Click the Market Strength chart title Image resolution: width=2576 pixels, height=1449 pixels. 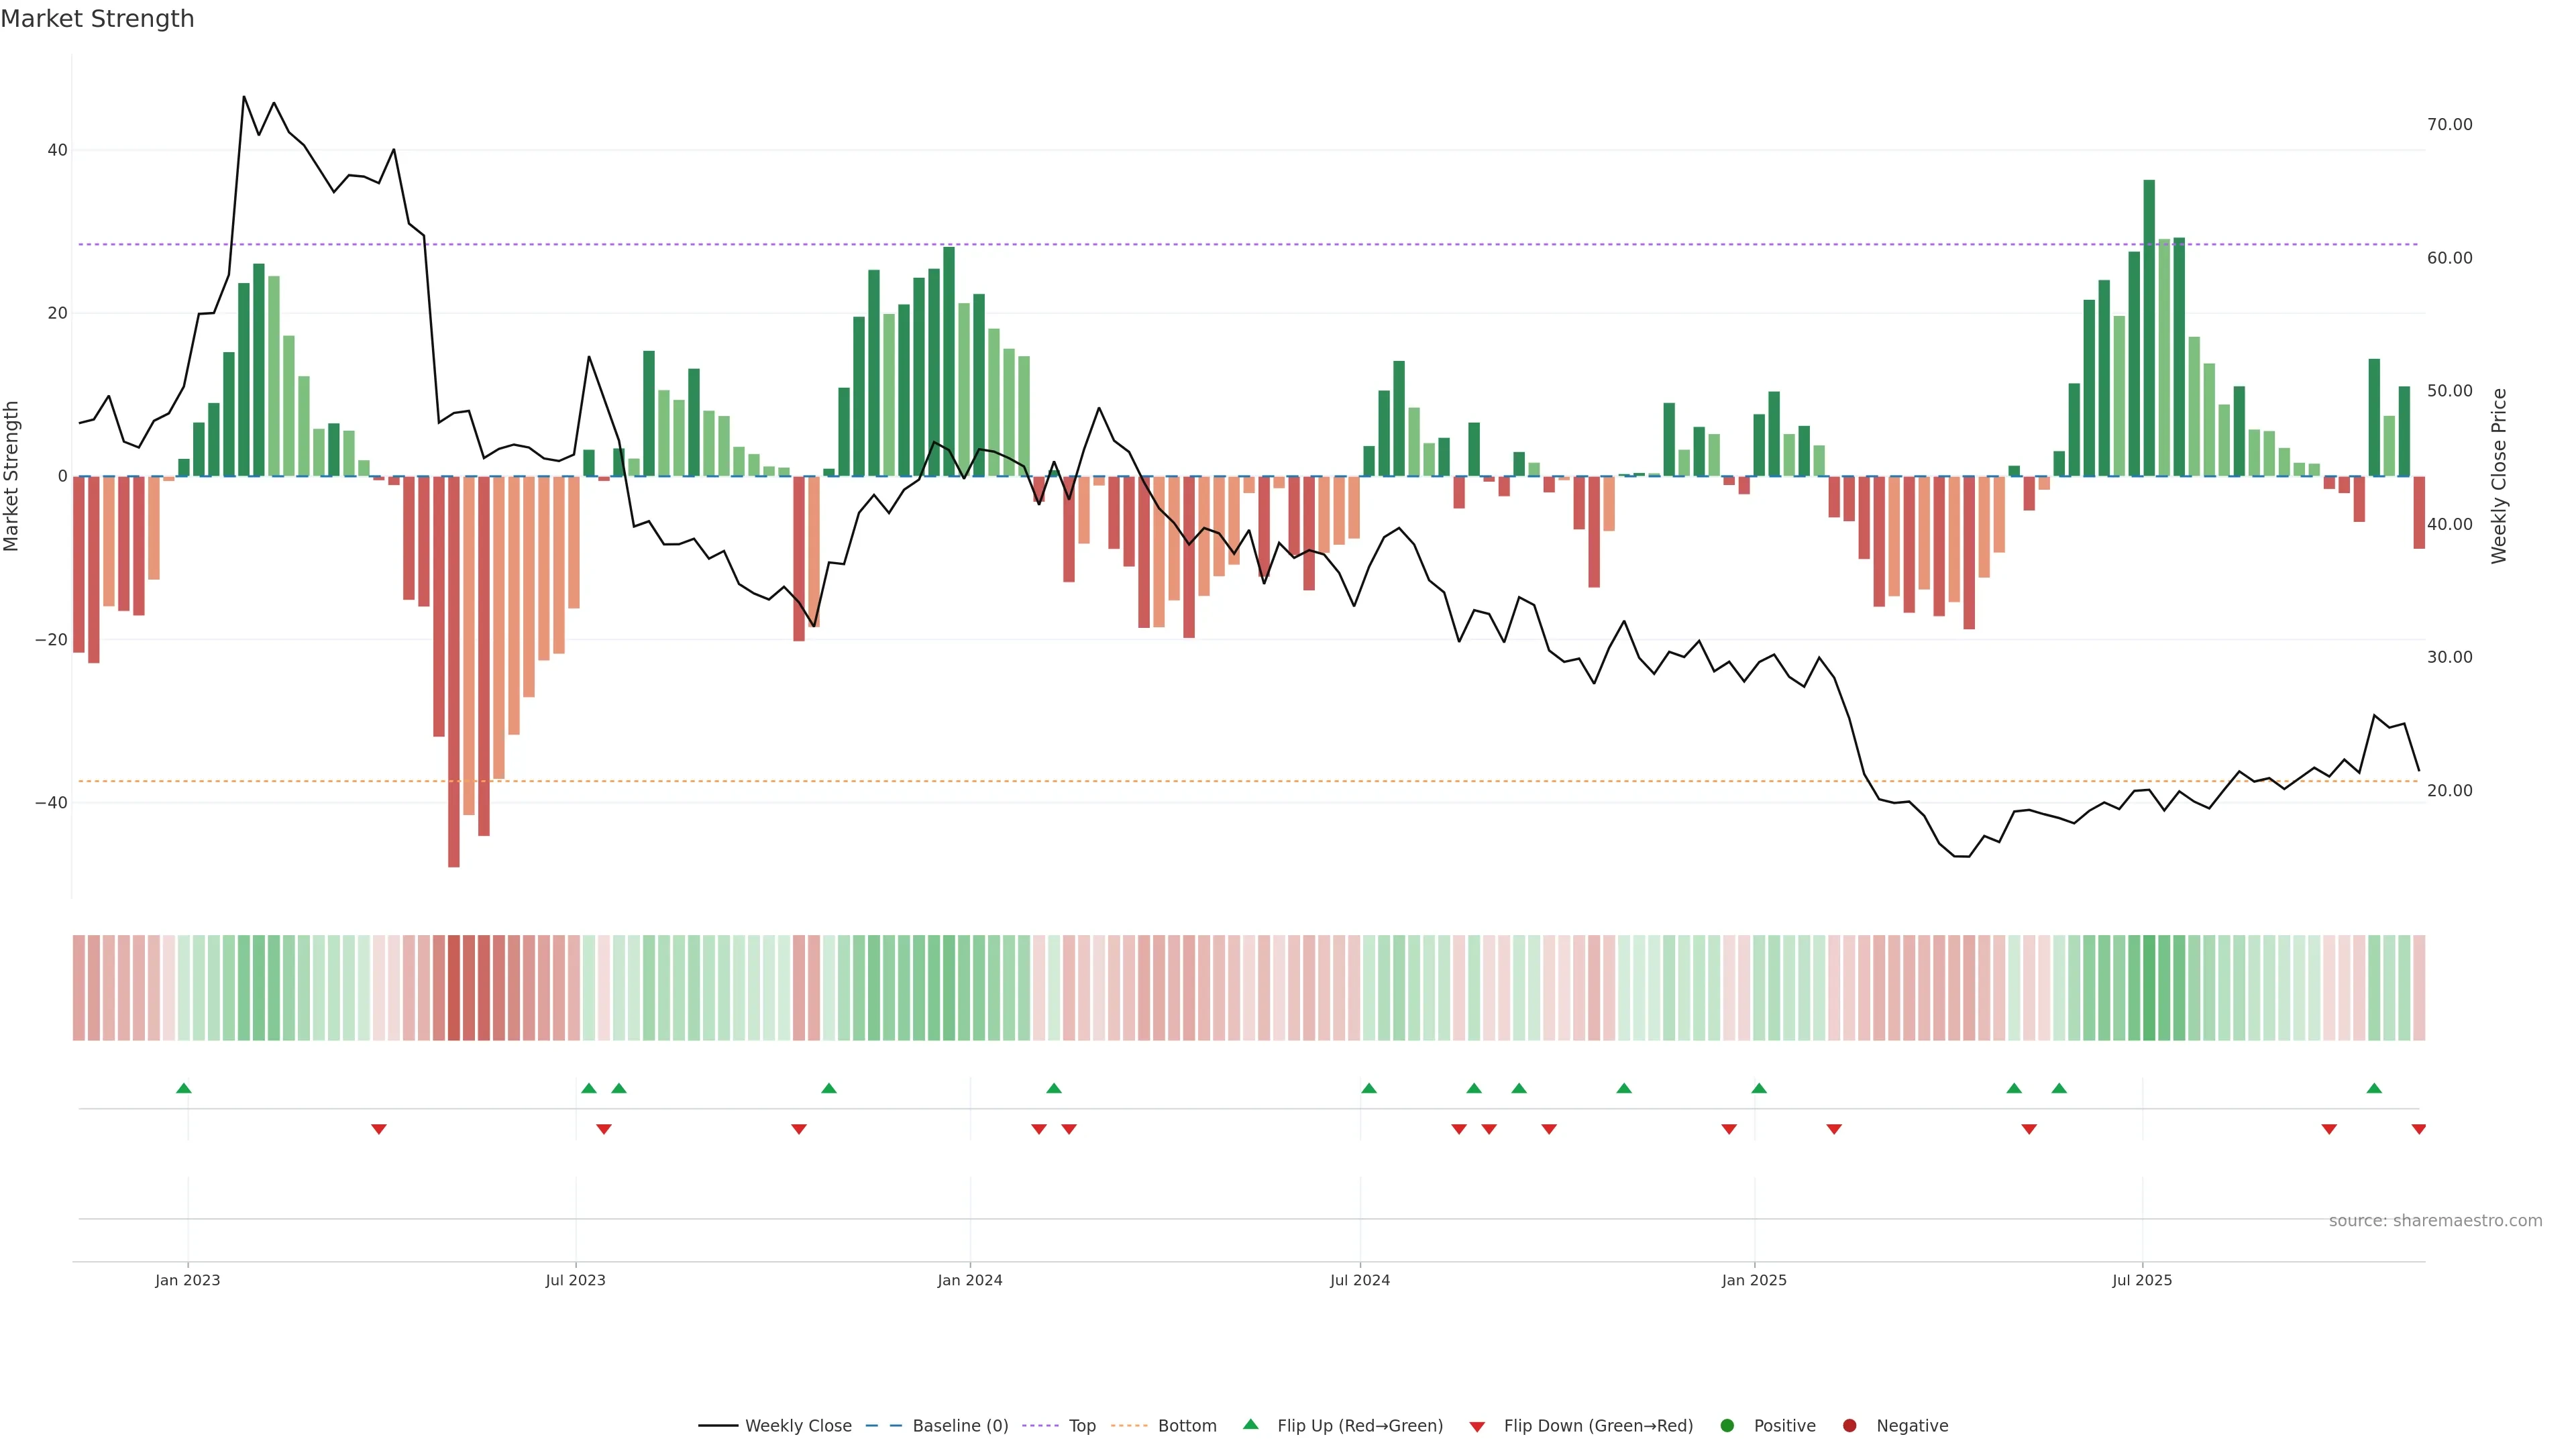pos(97,19)
